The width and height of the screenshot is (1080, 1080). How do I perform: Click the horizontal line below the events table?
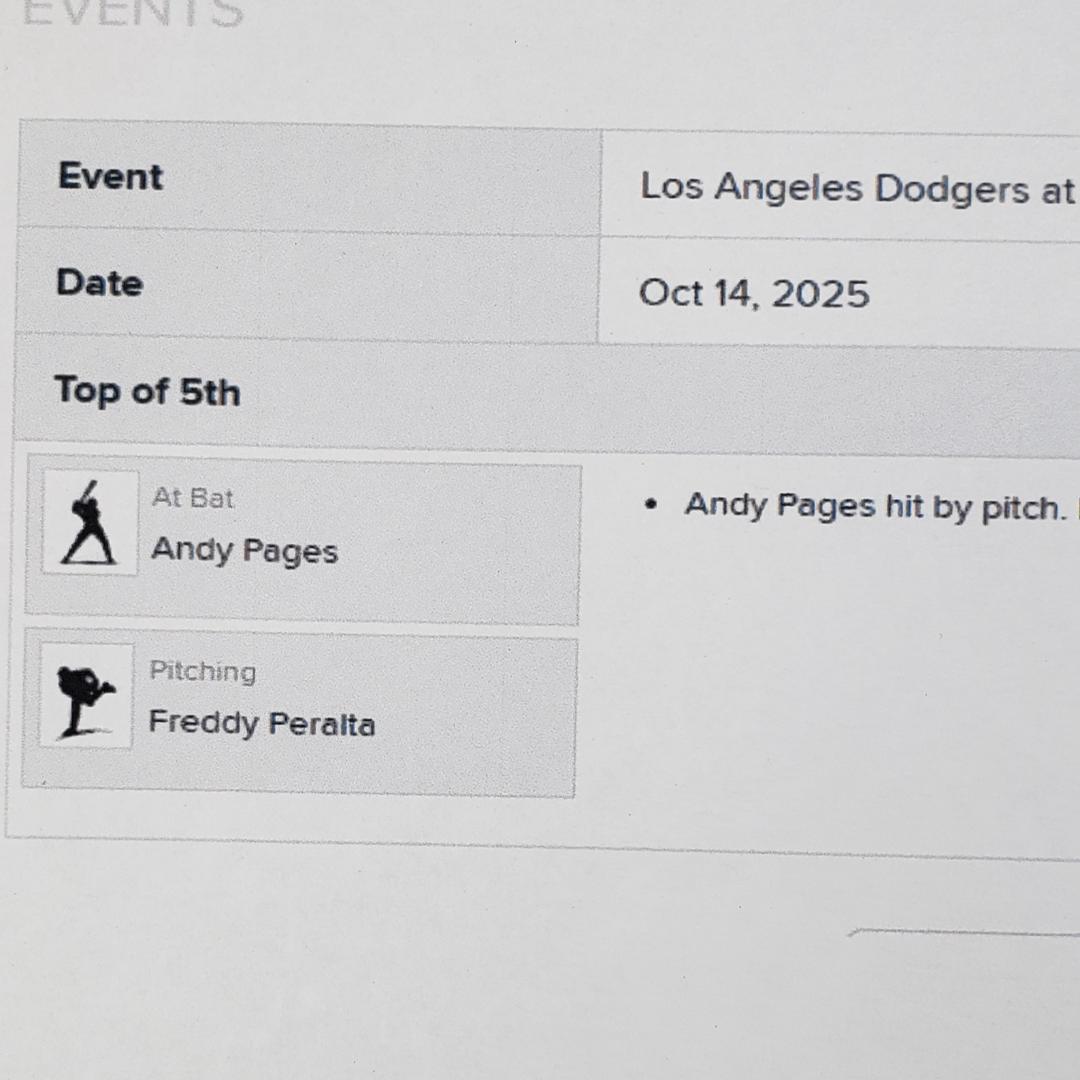coord(960,933)
